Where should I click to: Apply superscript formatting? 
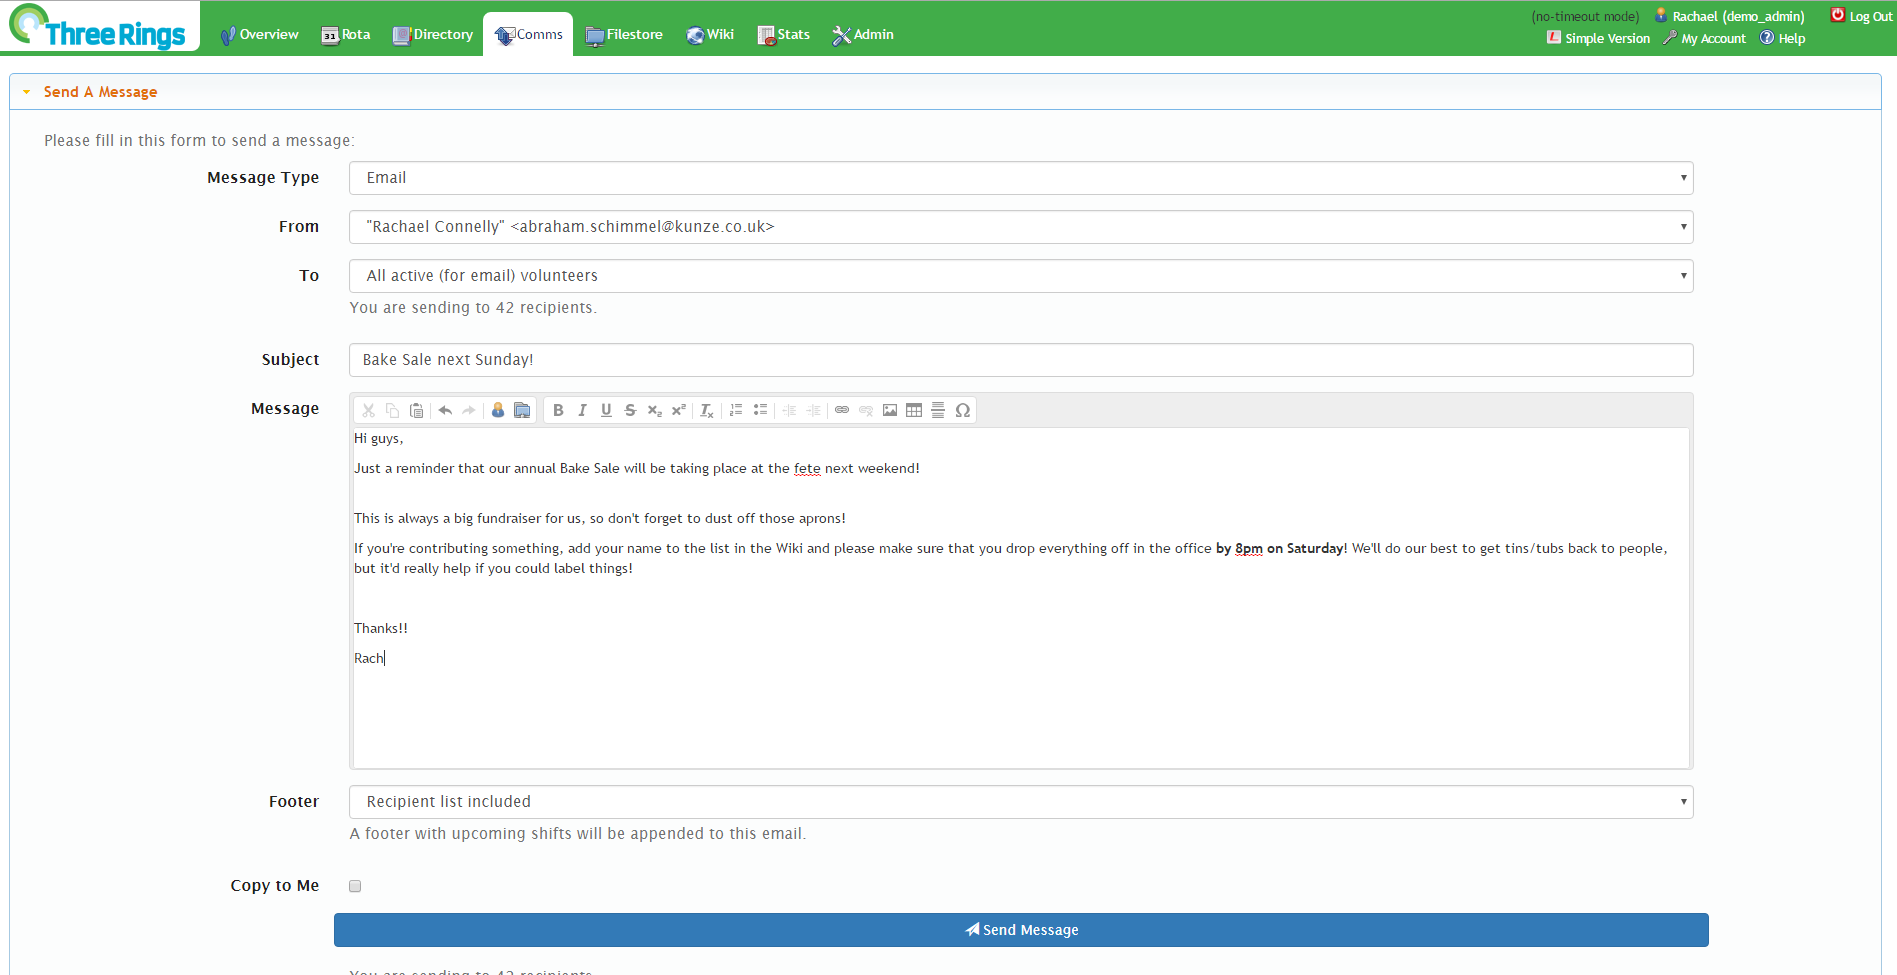[x=678, y=410]
